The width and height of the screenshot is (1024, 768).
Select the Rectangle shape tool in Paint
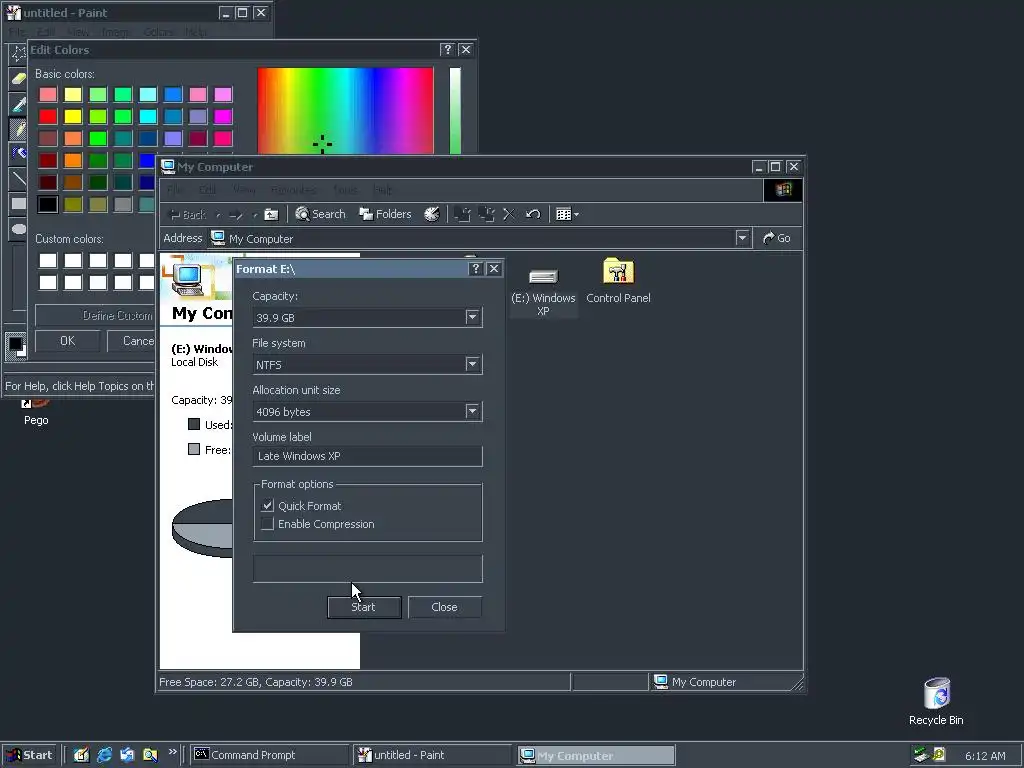click(x=18, y=203)
